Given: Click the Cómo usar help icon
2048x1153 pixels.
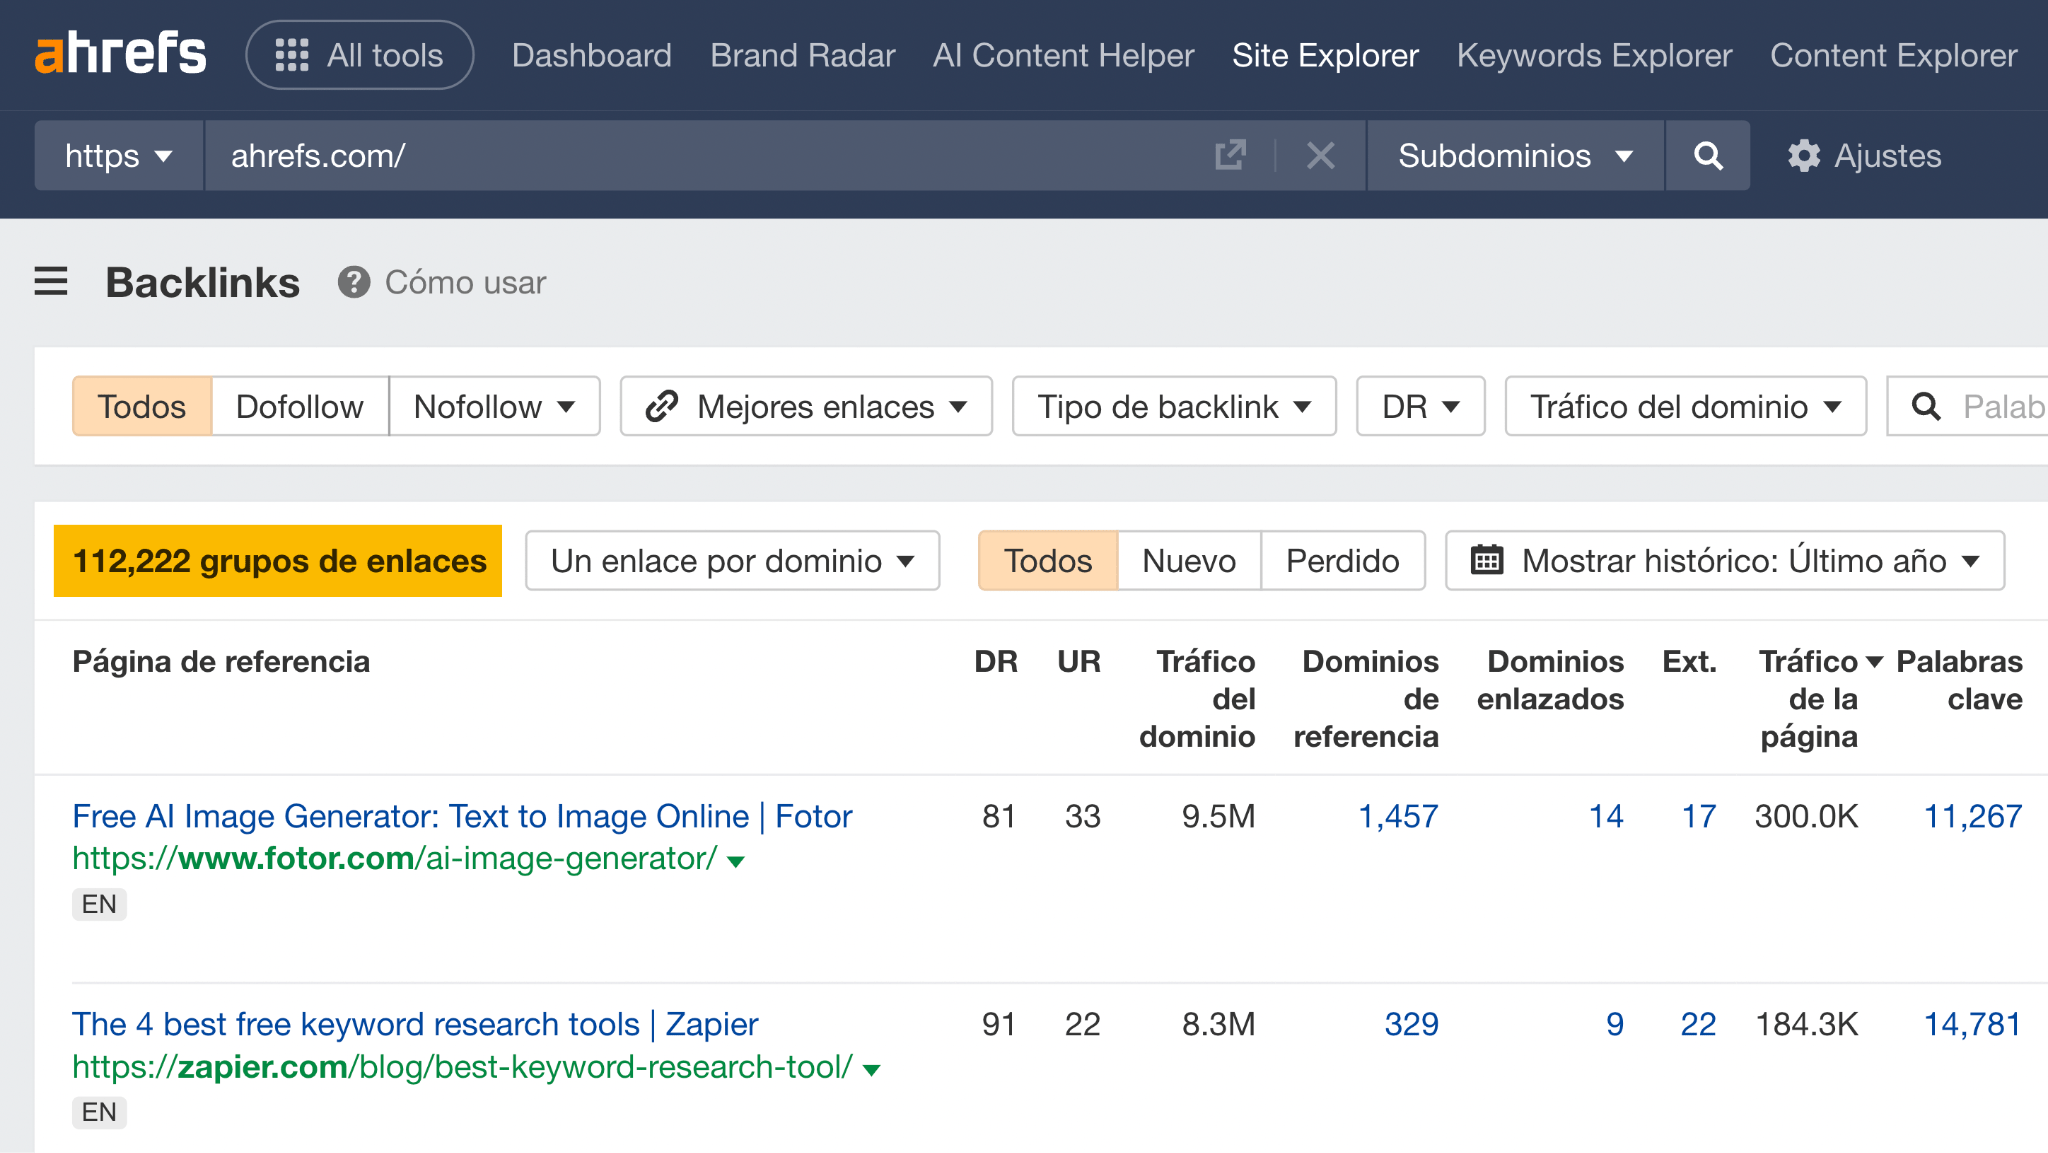Looking at the screenshot, I should [354, 282].
